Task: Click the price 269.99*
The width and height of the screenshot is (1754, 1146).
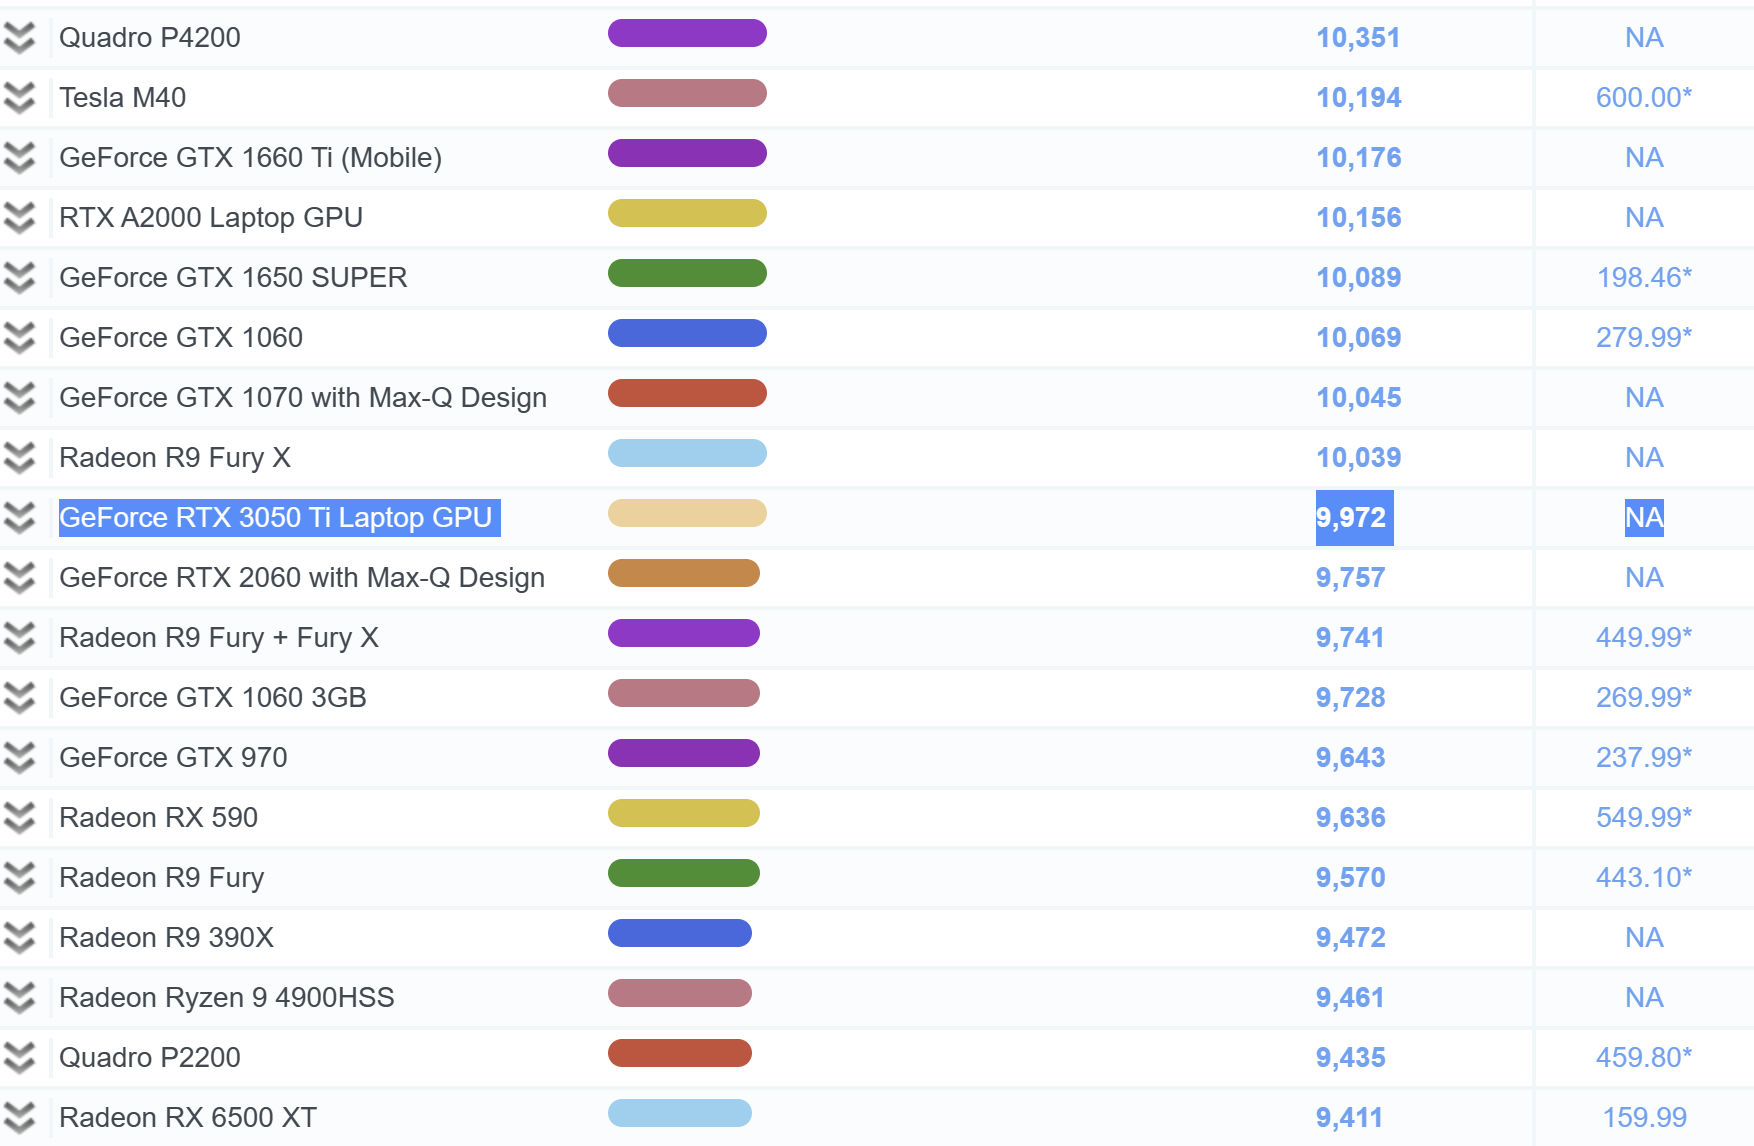Action: pos(1644,697)
